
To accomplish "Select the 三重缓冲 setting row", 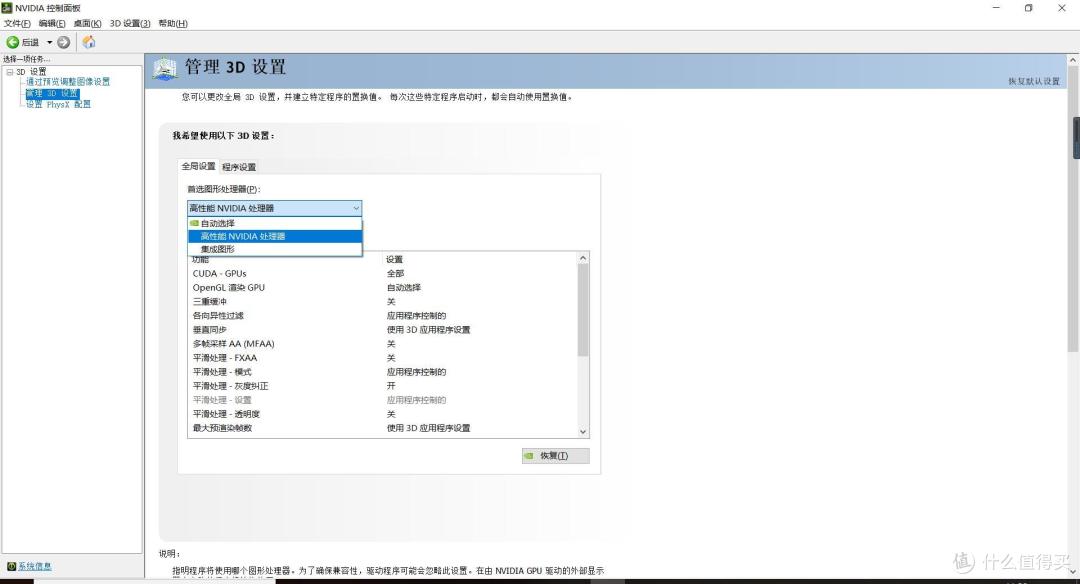I will (x=383, y=302).
